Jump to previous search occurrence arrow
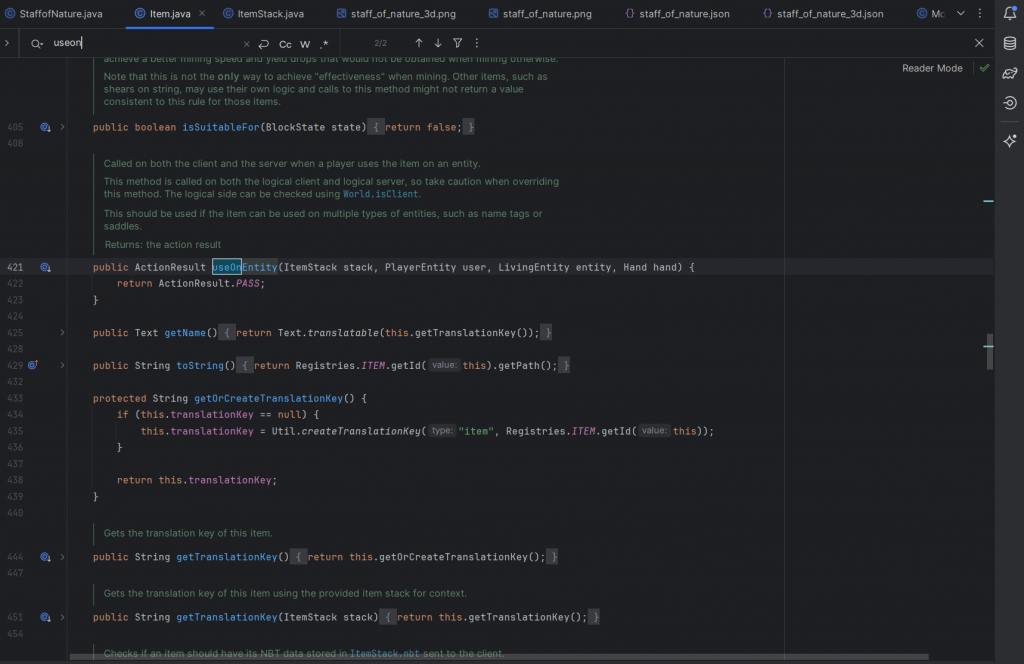The height and width of the screenshot is (664, 1024). point(419,44)
